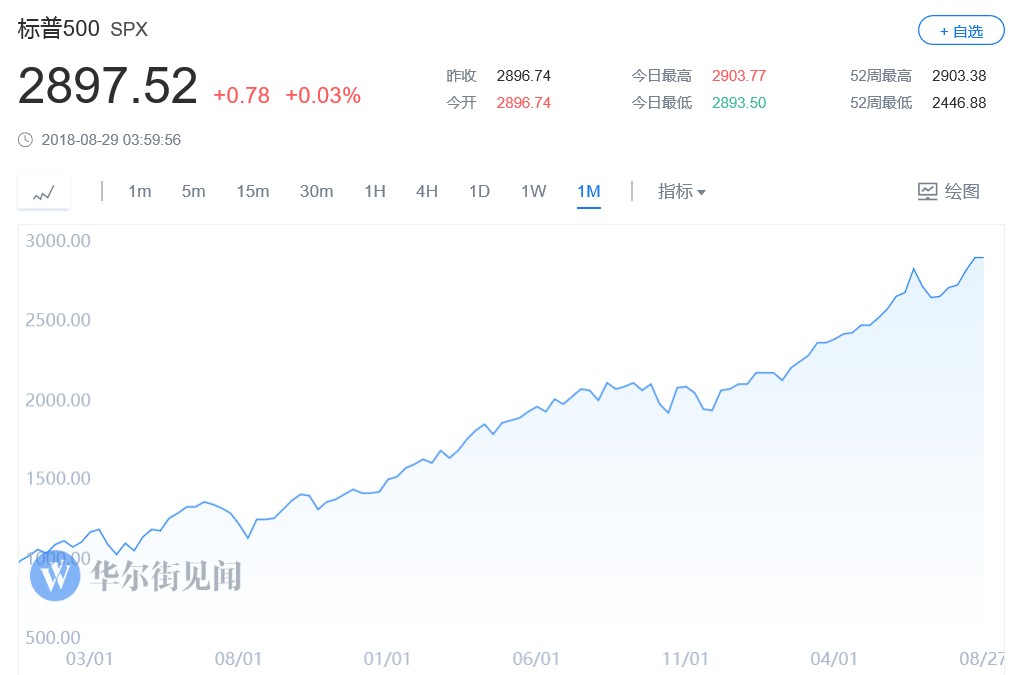Image resolution: width=1012 pixels, height=675 pixels.
Task: Switch to the 5m interval
Action: tap(193, 191)
